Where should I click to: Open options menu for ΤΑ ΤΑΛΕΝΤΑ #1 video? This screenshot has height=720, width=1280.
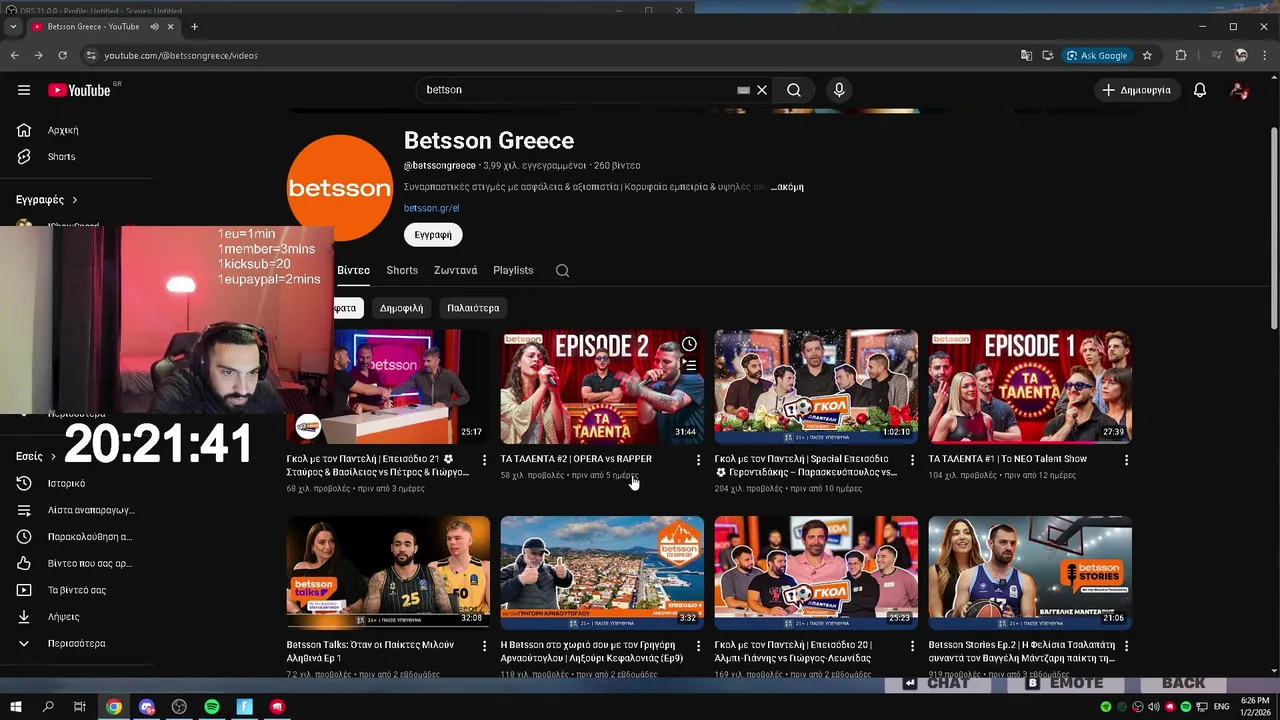point(1126,460)
